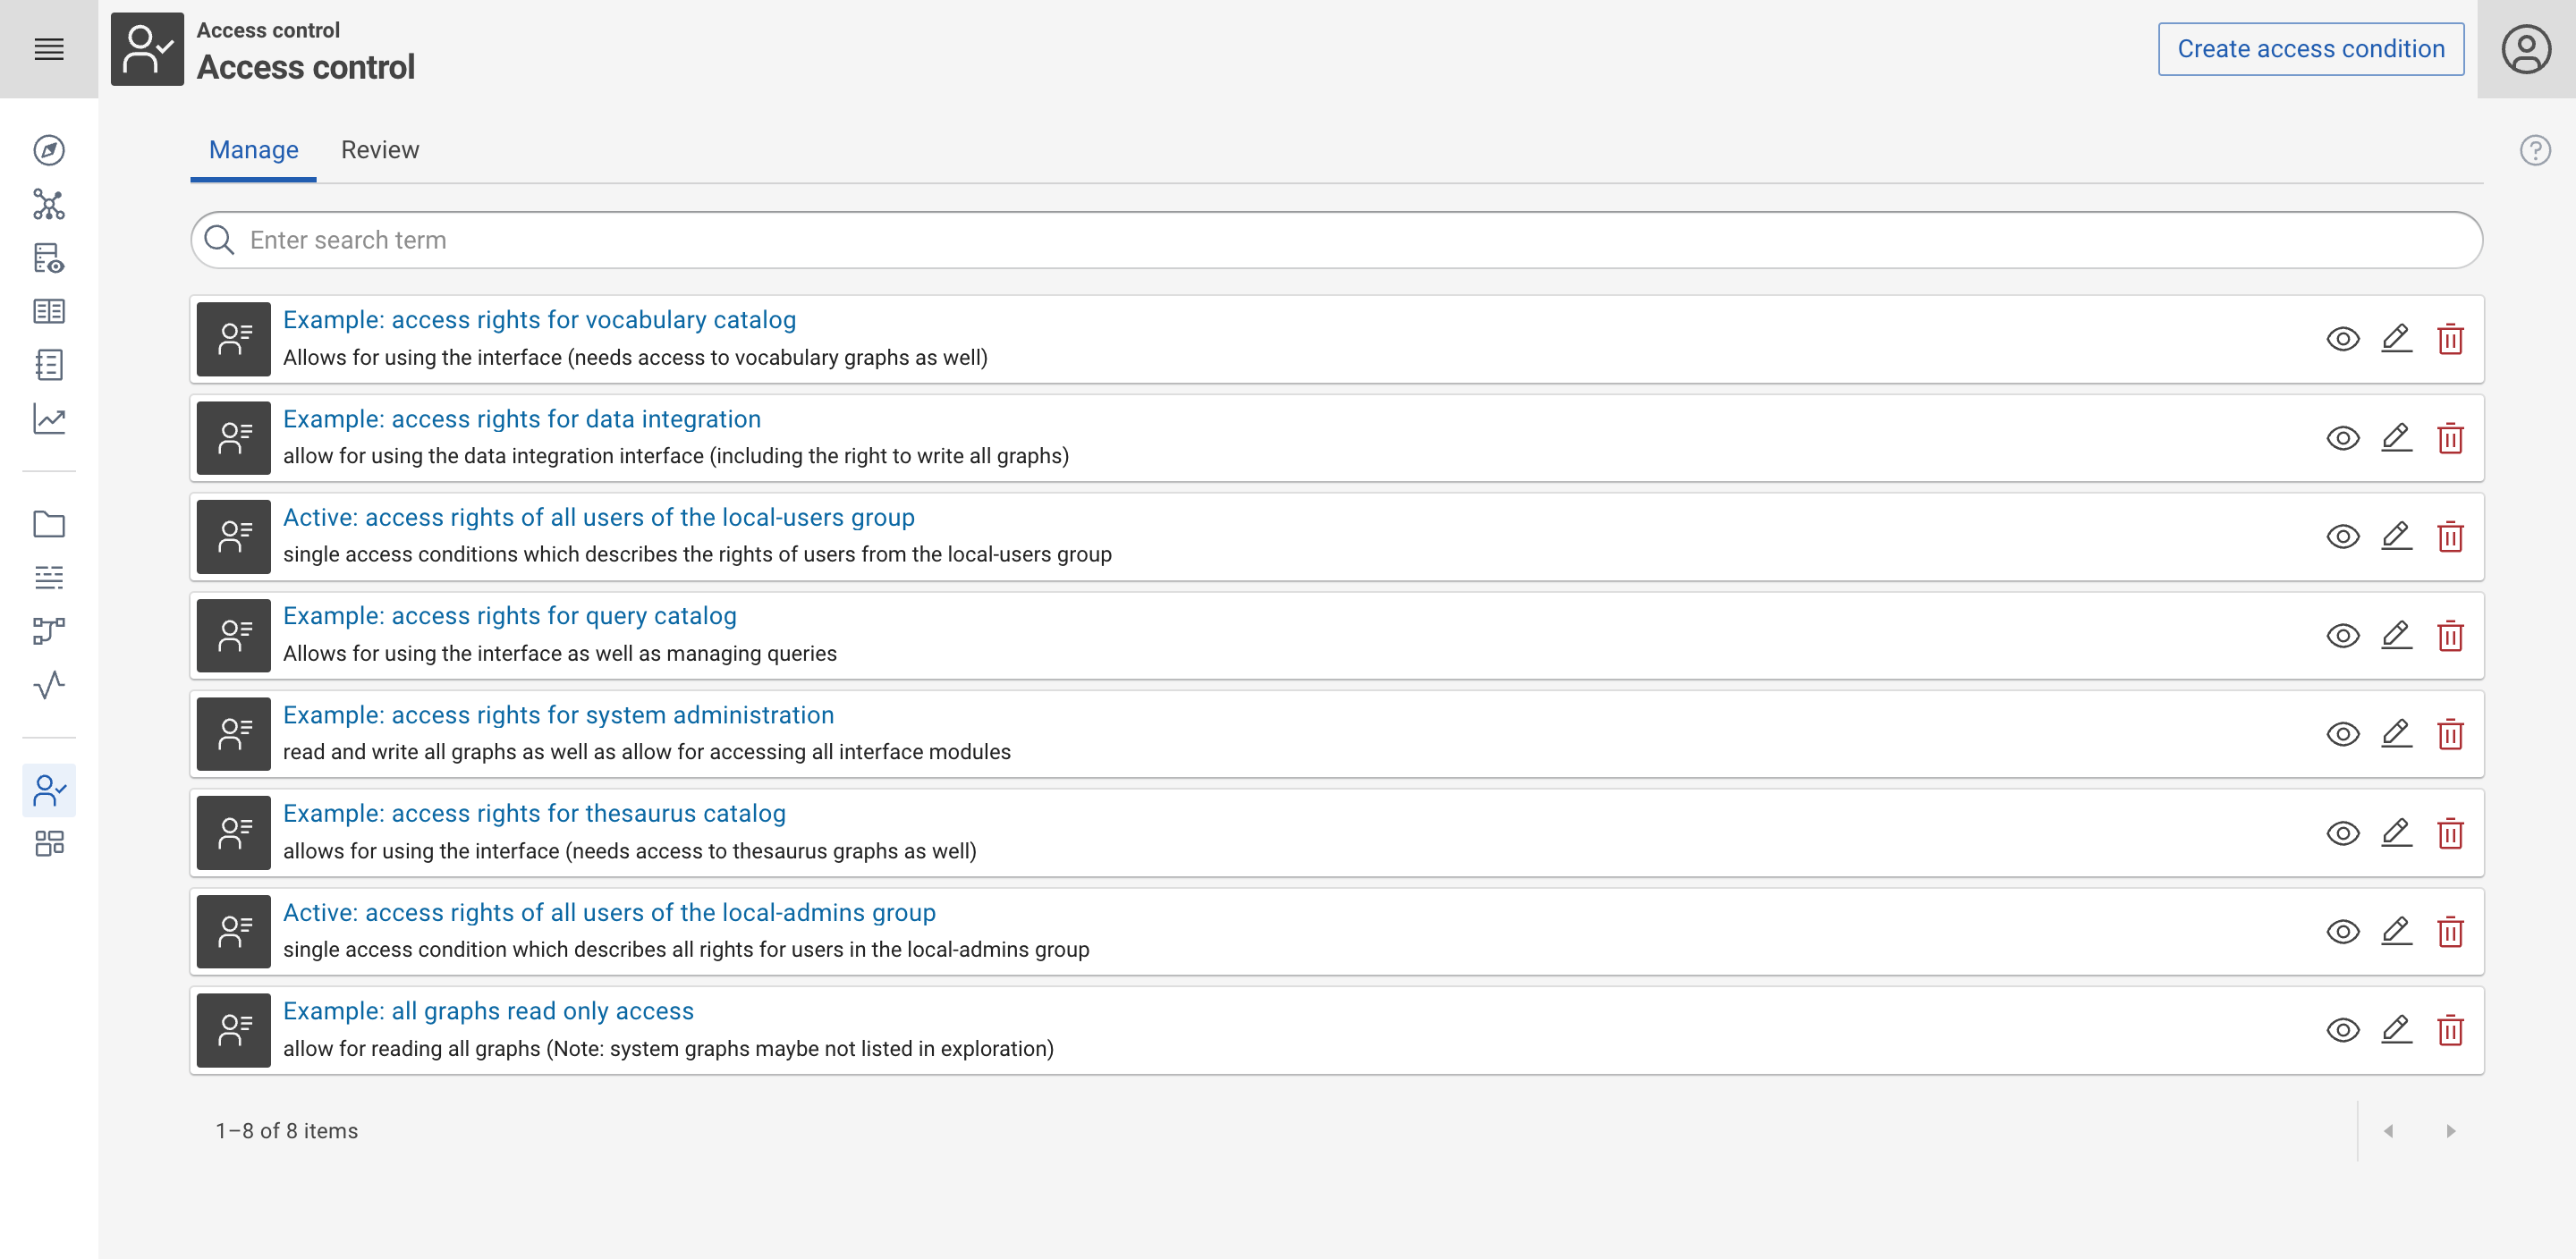Open the data view with eye icon in sidebar

pyautogui.click(x=49, y=258)
